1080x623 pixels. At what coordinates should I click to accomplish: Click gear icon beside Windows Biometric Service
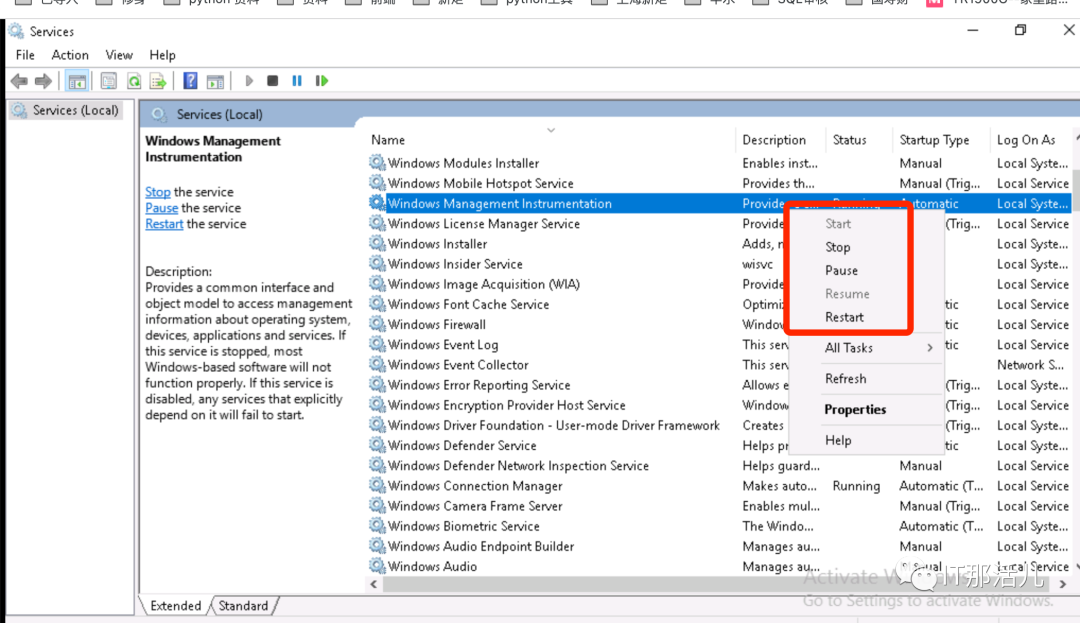(377, 525)
